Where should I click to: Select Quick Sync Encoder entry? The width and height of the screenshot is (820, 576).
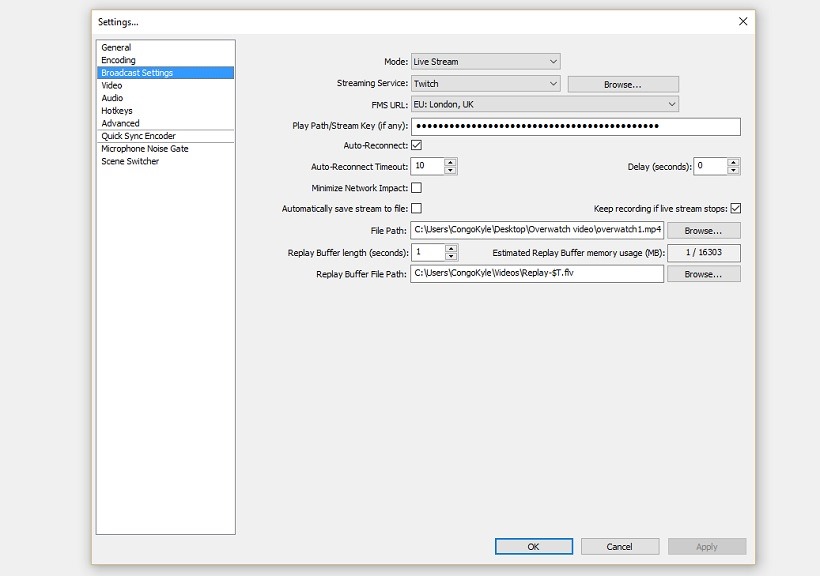tap(165, 136)
